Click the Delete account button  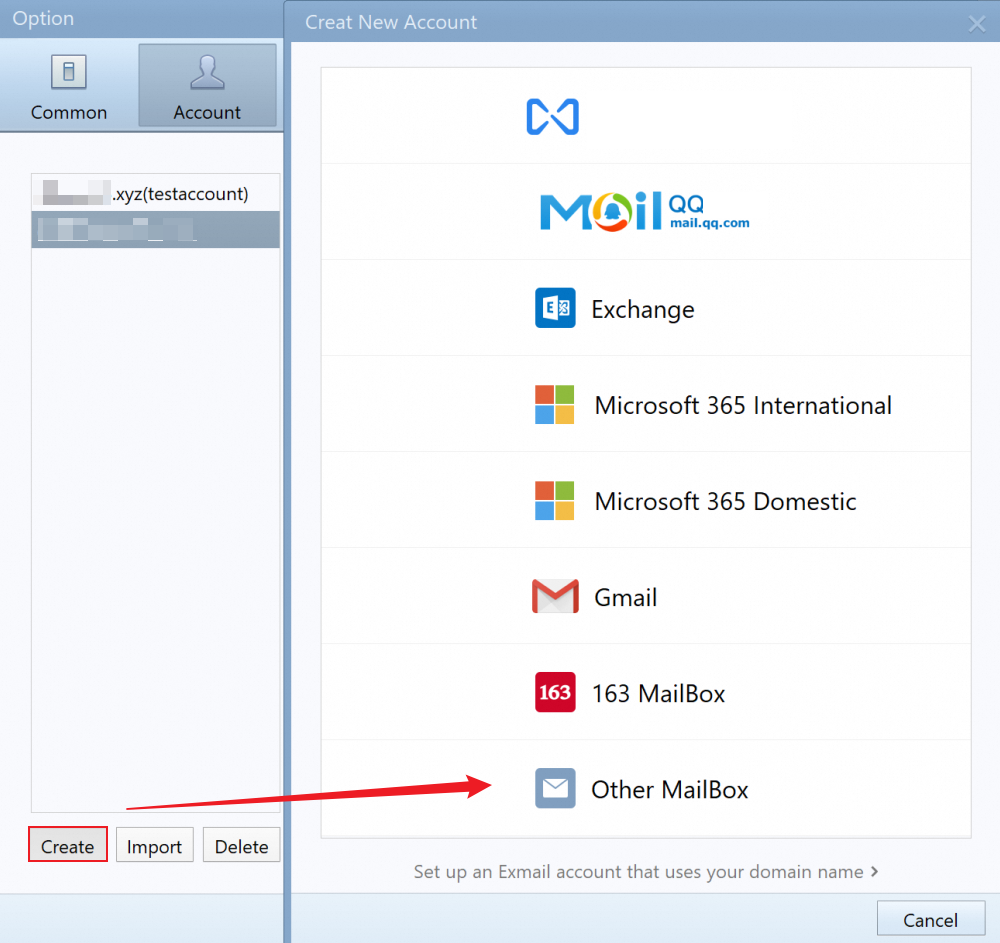click(x=241, y=845)
